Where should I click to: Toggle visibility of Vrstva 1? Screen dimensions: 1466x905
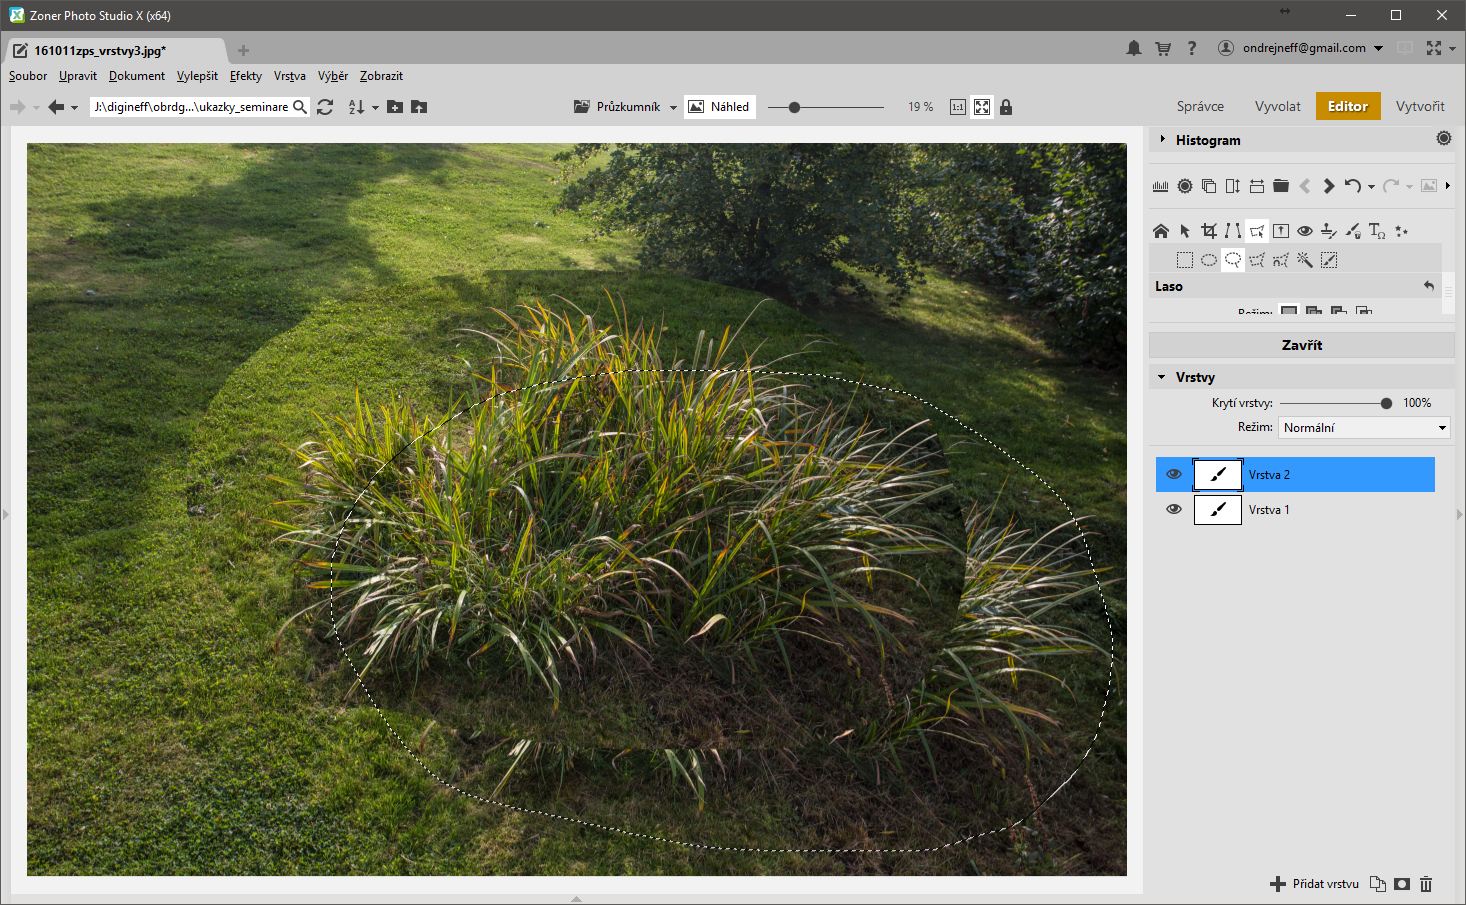(x=1174, y=510)
